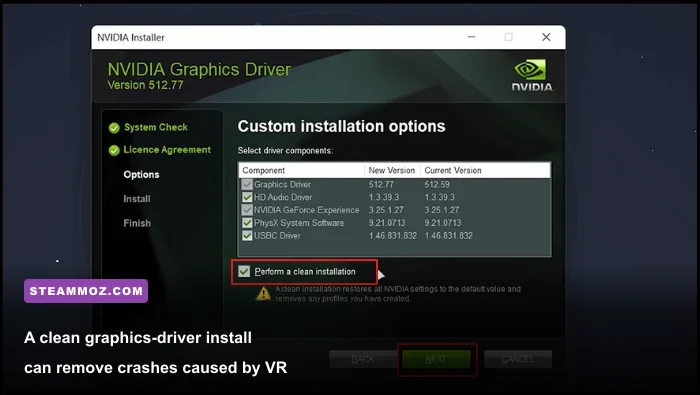This screenshot has height=395, width=700.
Task: Click the Custom installation options heading
Action: pos(342,126)
